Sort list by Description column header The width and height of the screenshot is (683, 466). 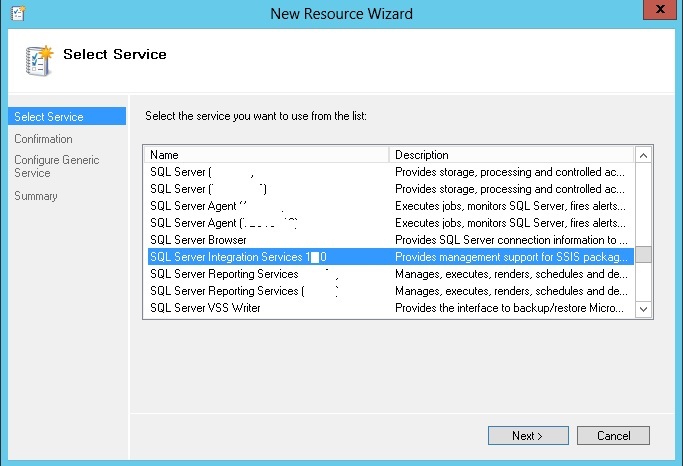coord(510,155)
